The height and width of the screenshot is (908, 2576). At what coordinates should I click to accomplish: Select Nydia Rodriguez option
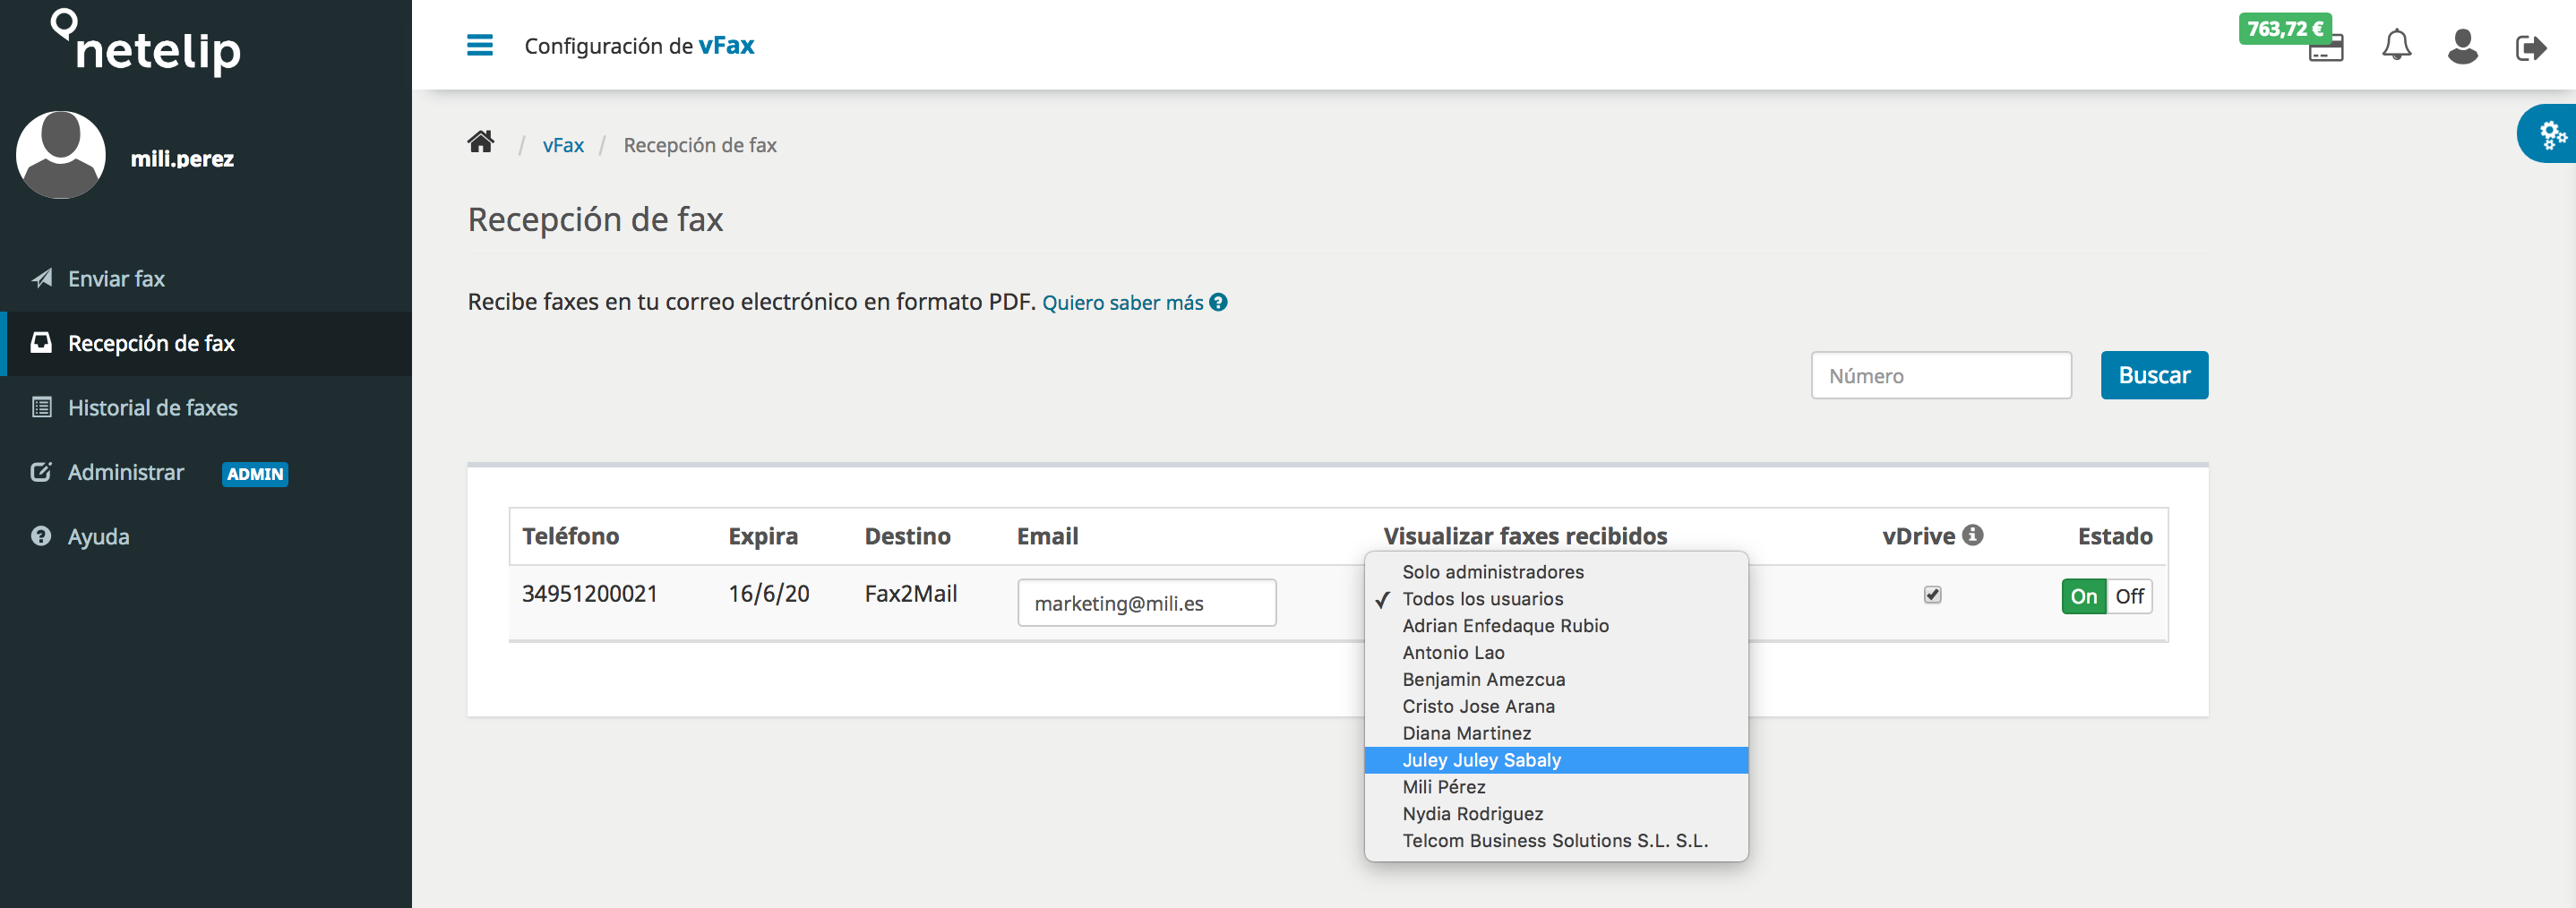tap(1556, 814)
